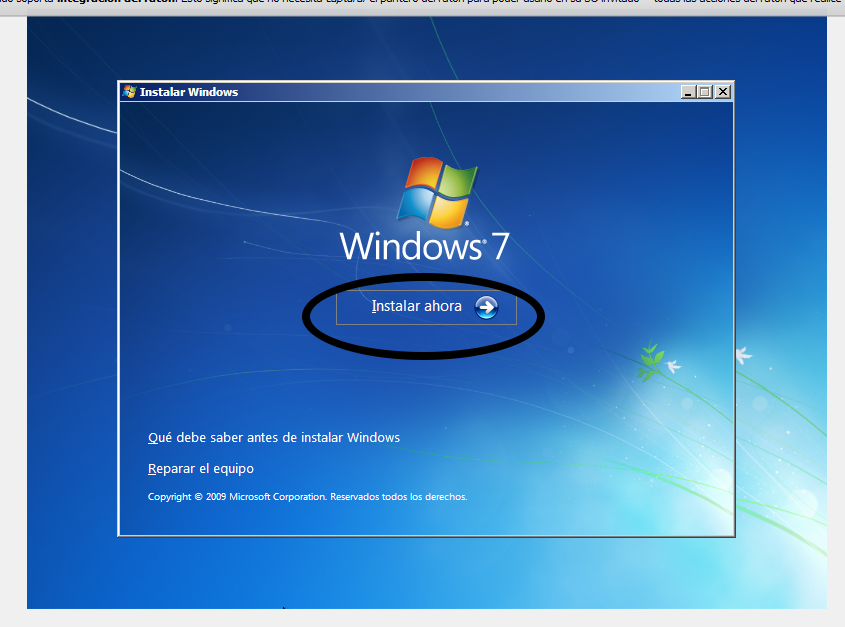Screen dimensions: 845x627
Task: Click the Windows flag icon in the title bar
Action: [129, 92]
